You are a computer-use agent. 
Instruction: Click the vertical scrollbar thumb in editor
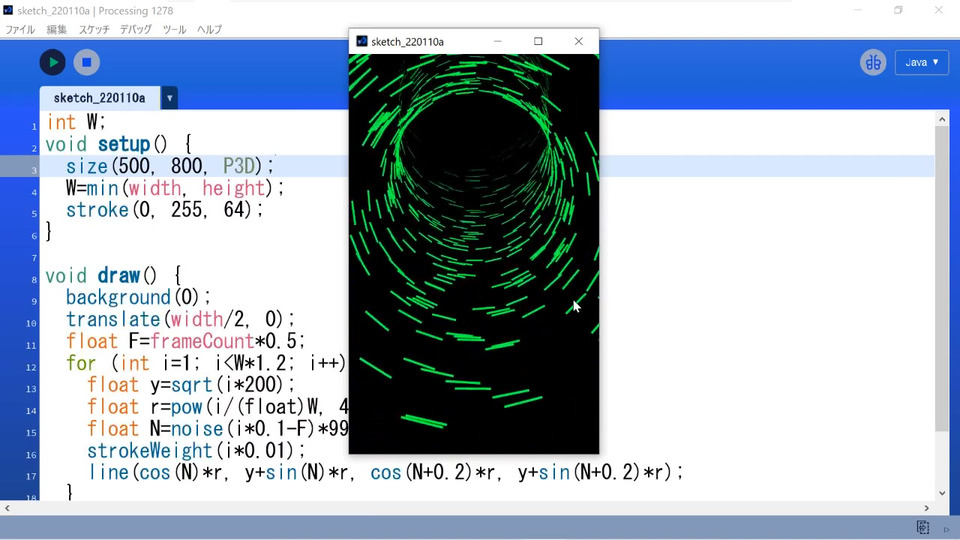point(942,279)
